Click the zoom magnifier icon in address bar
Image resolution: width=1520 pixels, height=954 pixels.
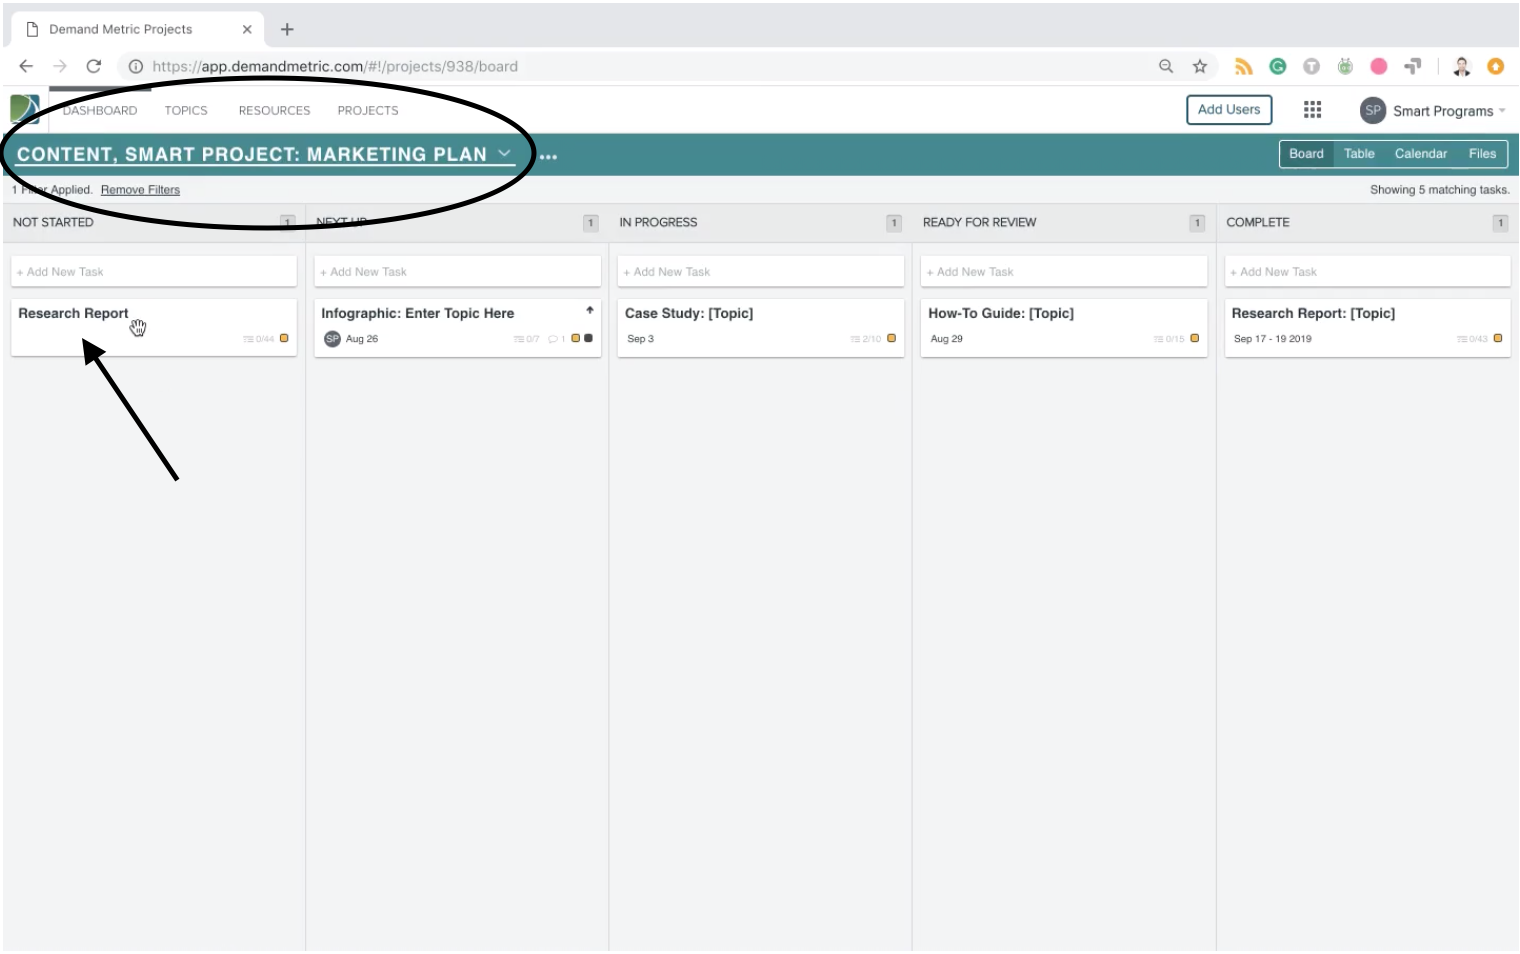[1166, 66]
